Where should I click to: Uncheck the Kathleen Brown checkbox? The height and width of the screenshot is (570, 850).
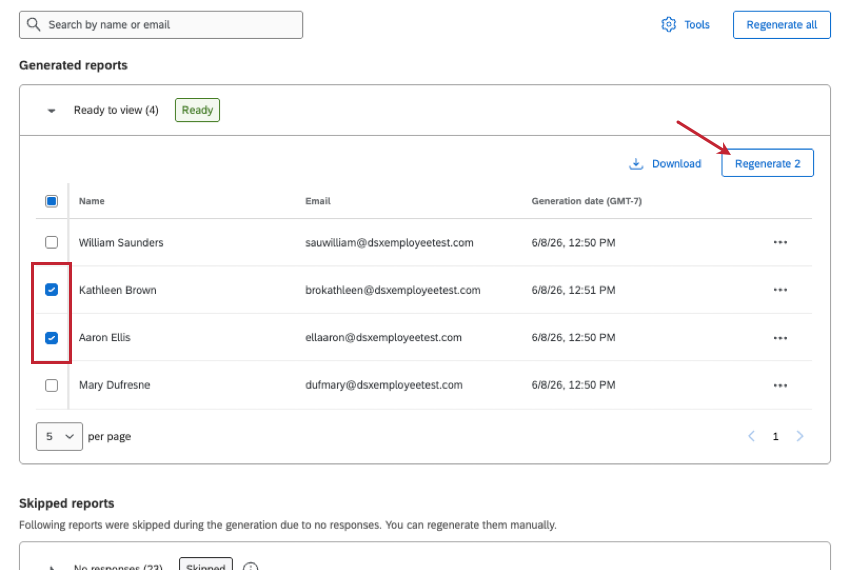pyautogui.click(x=51, y=290)
